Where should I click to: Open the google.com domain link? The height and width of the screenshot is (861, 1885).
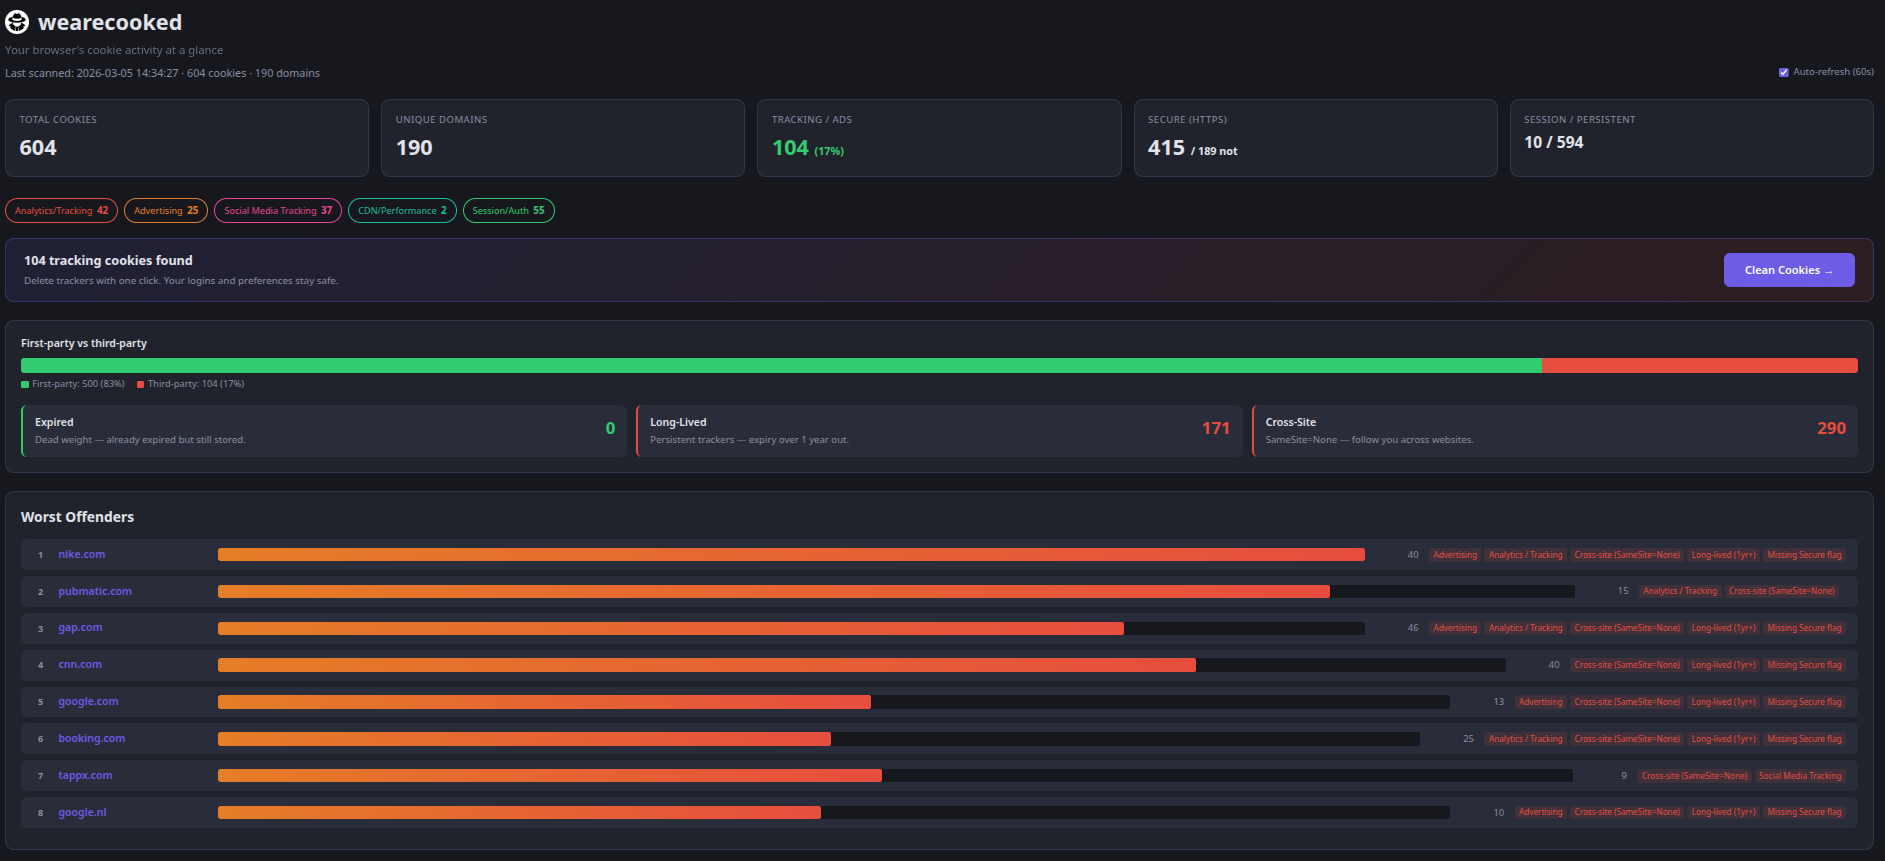click(x=88, y=702)
